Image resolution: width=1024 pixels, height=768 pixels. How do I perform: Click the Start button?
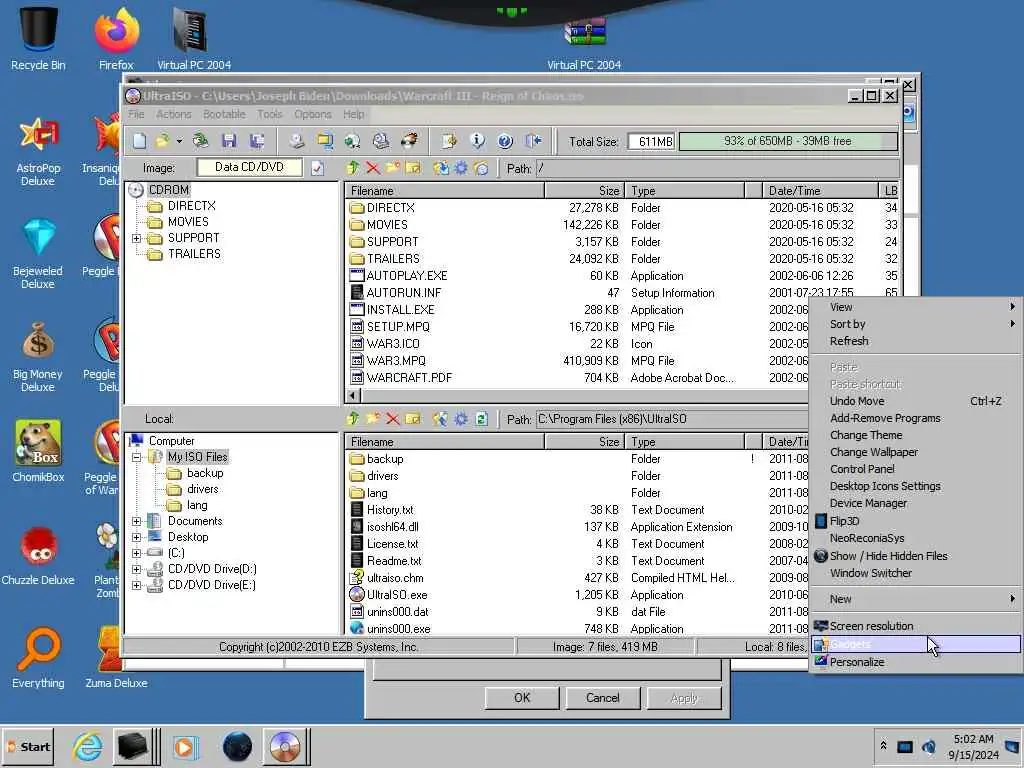click(x=29, y=746)
